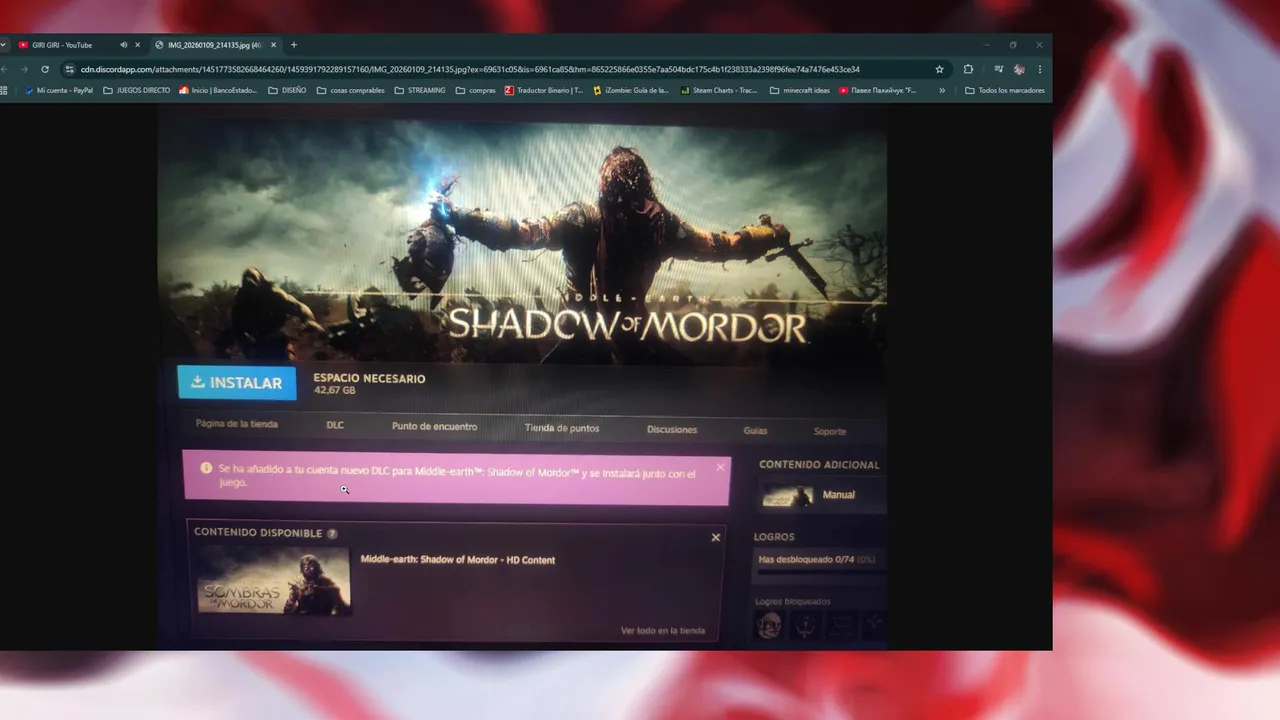Viewport: 1280px width, 720px height.
Task: Mute the GIRI GIRI YouTube tab audio
Action: pos(123,45)
